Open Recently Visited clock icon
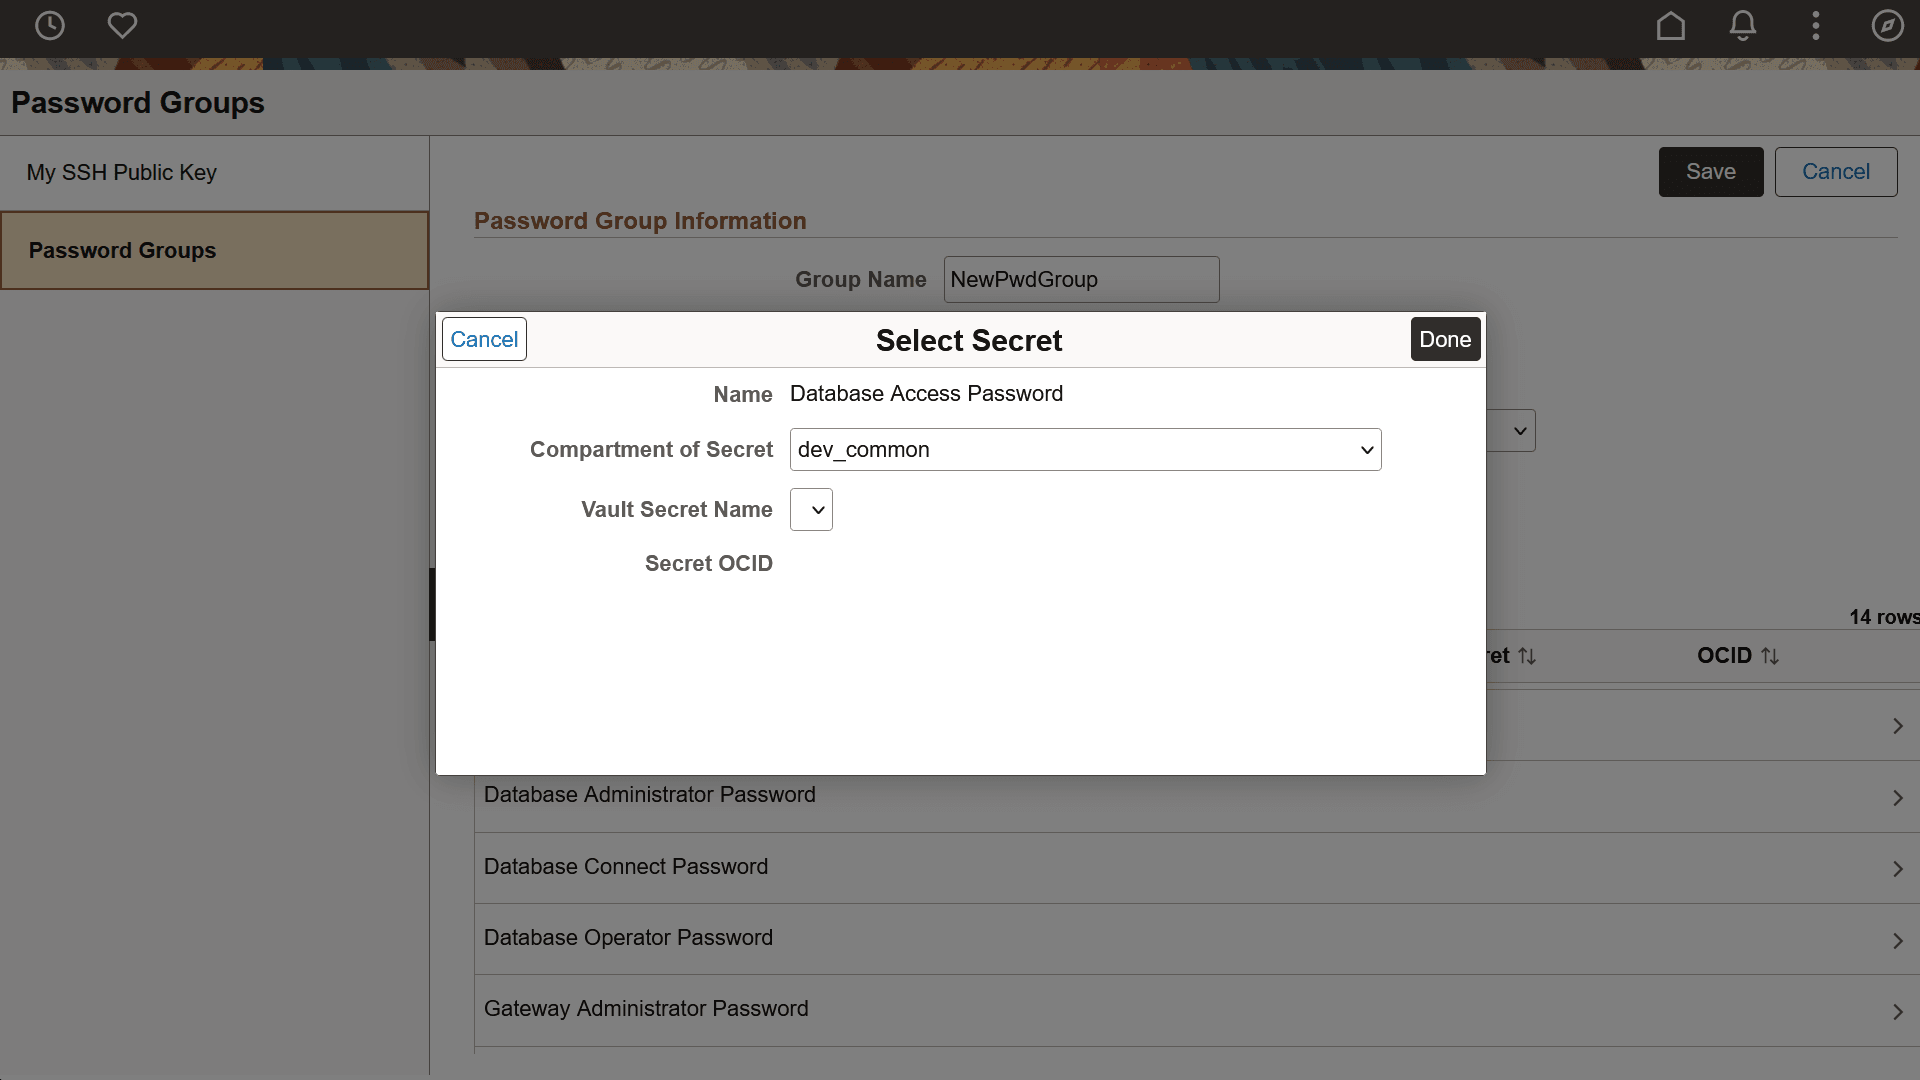The height and width of the screenshot is (1080, 1920). [49, 26]
